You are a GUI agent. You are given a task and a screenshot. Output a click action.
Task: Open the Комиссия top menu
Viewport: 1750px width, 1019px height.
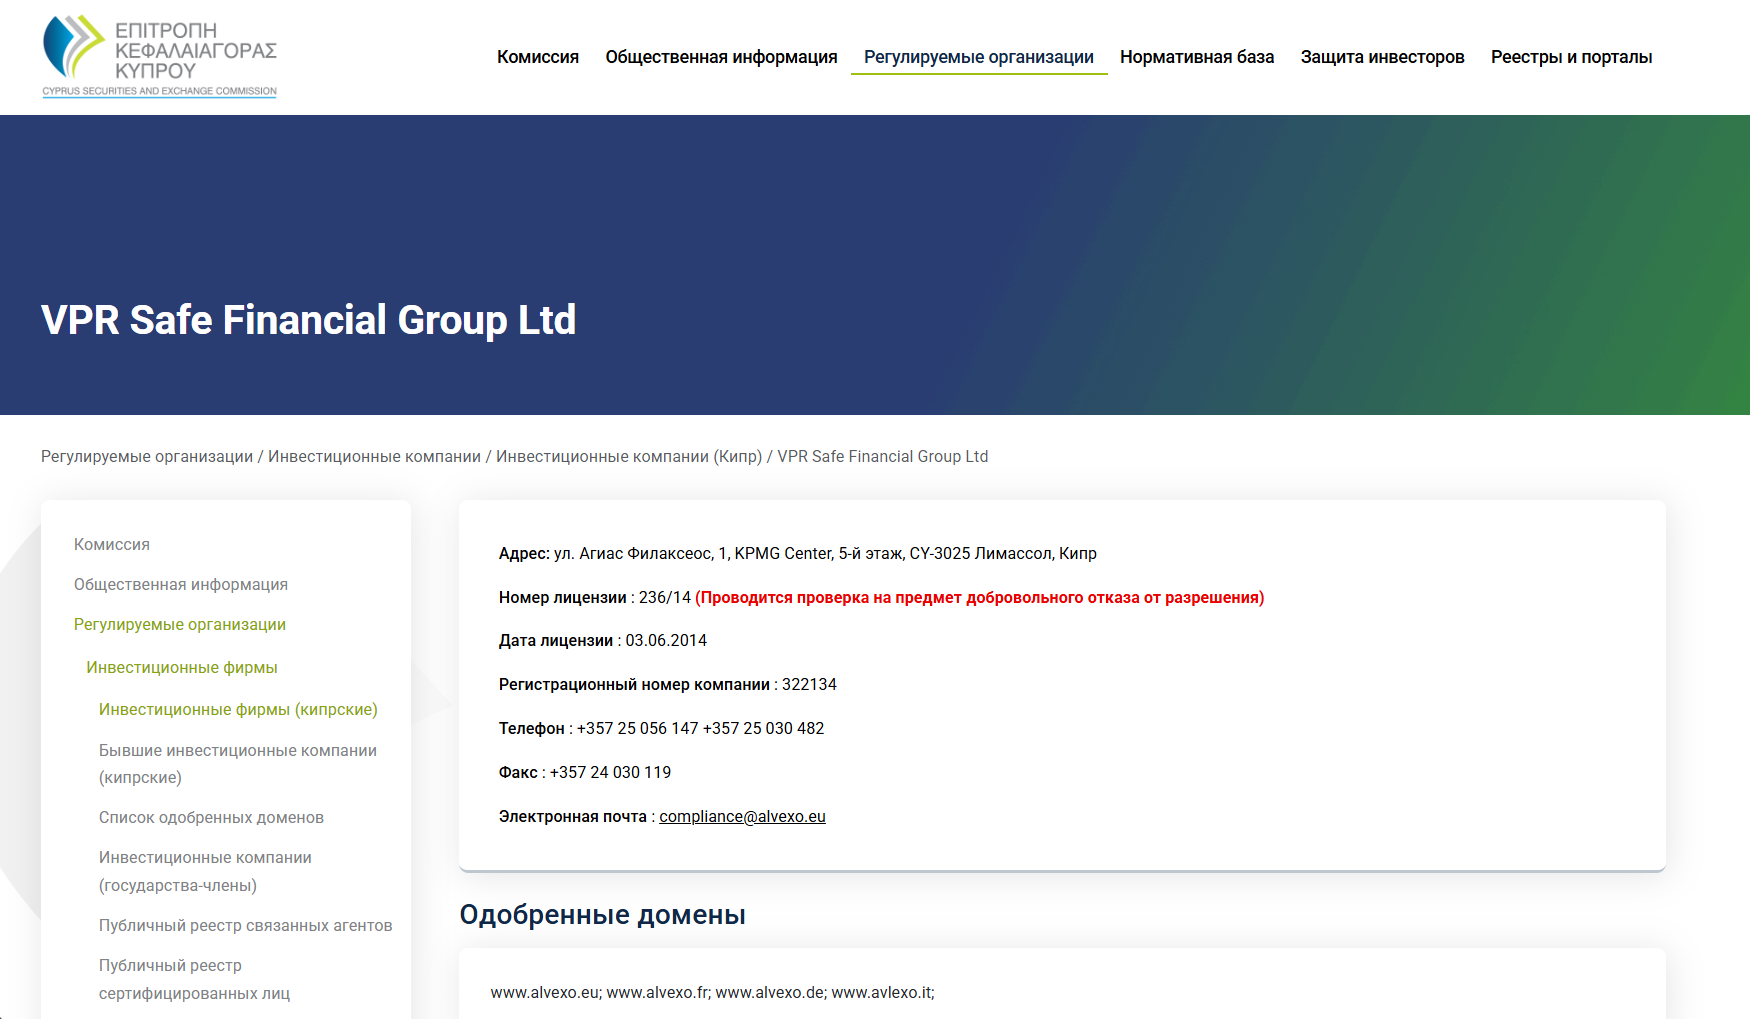tap(538, 57)
